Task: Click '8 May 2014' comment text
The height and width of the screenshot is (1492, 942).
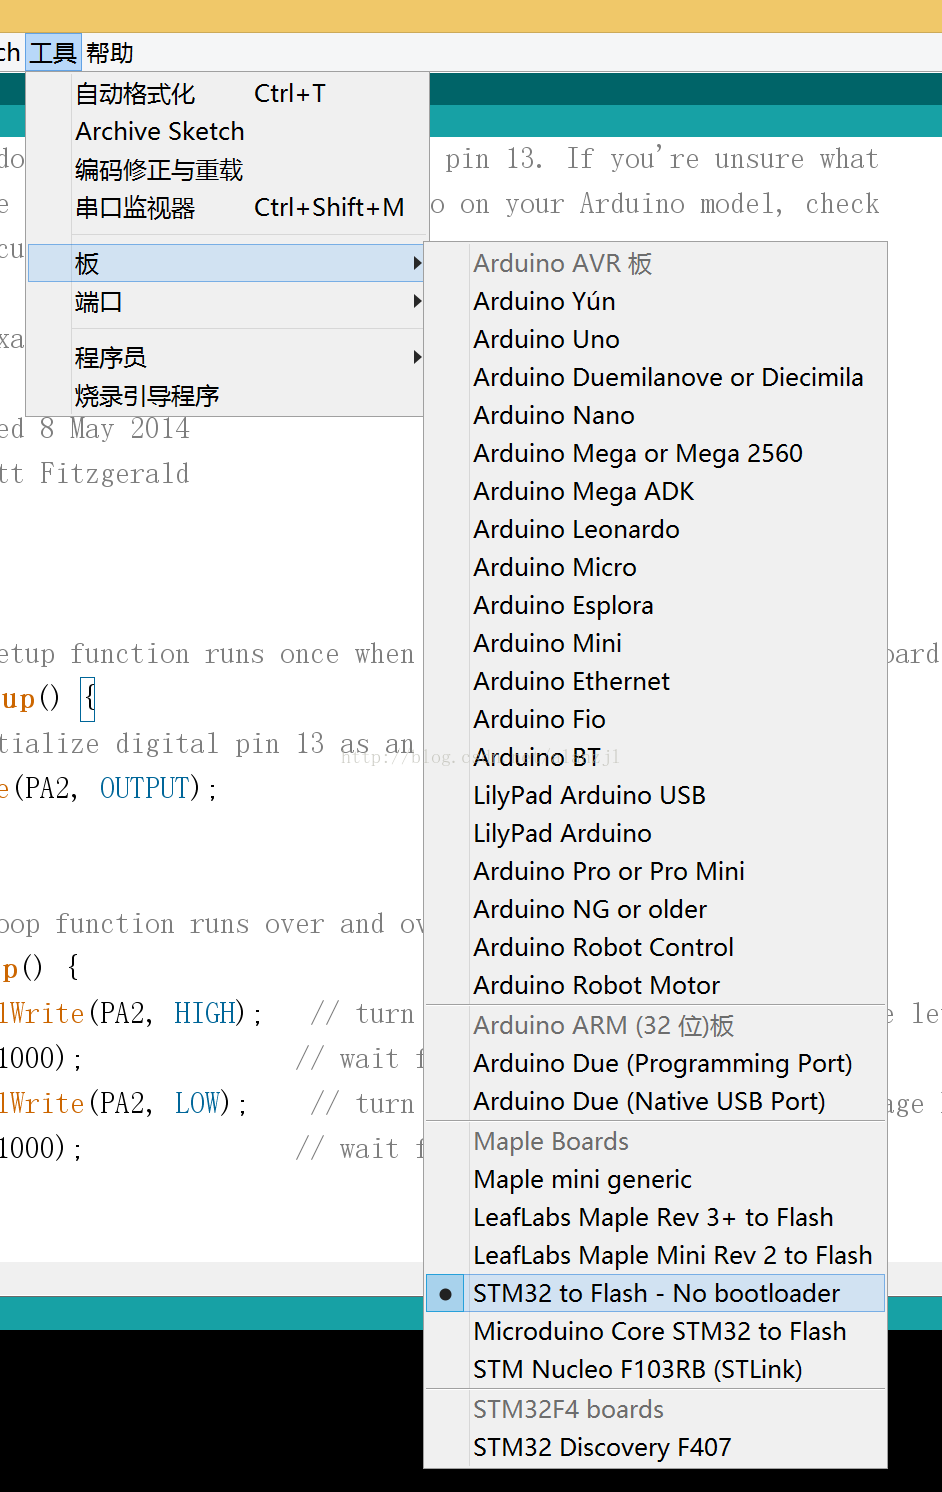Action: pos(115,429)
